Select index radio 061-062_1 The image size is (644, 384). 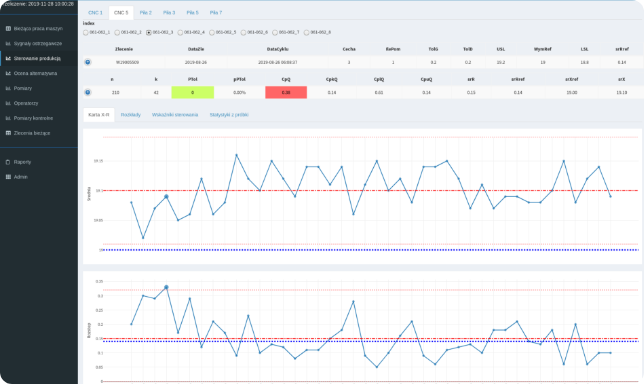tap(85, 32)
